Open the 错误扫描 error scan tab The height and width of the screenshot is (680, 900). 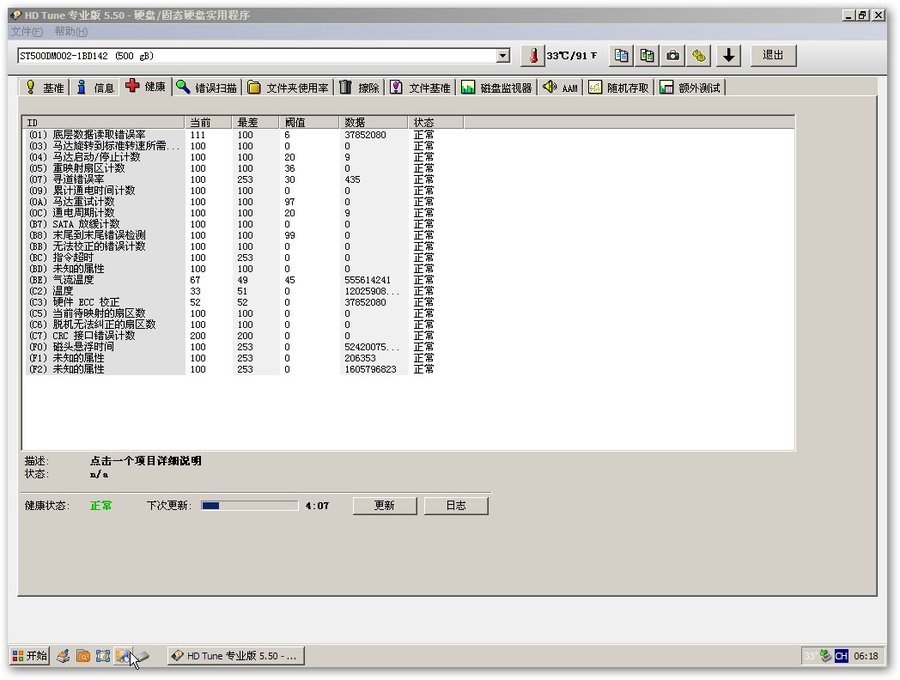[x=207, y=88]
